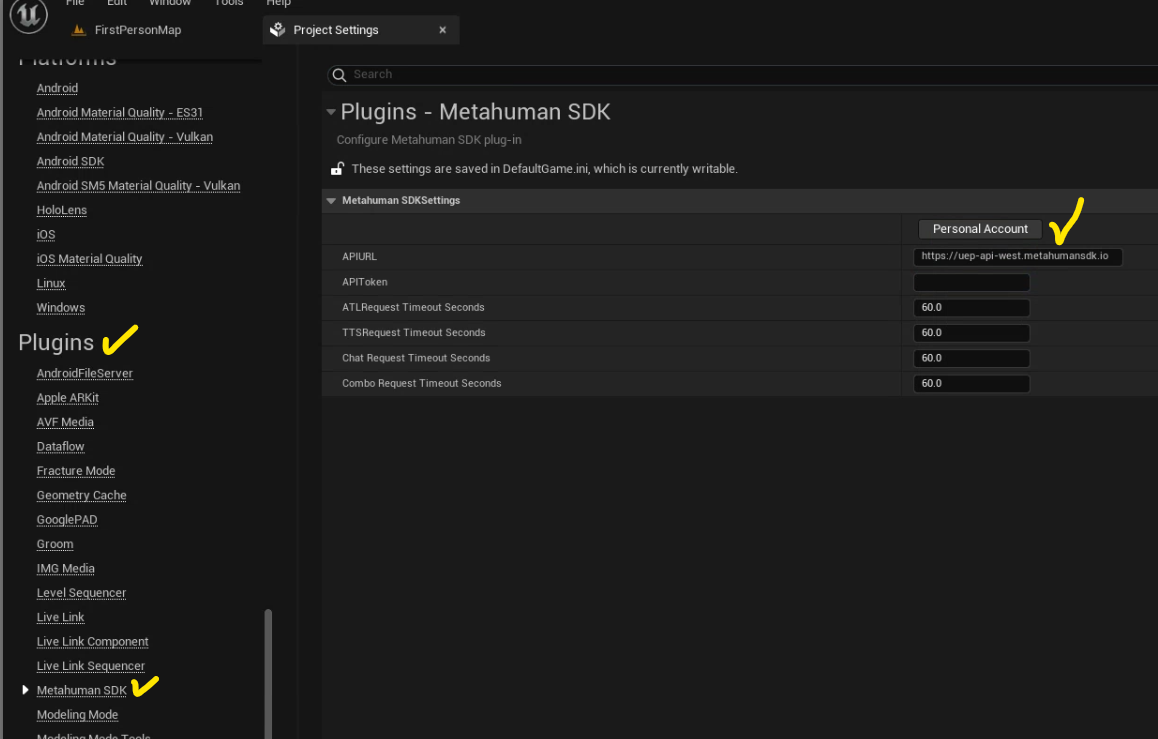Open Android SM5 Material Quality - Vulkan
This screenshot has height=739, width=1158.
[x=138, y=185]
